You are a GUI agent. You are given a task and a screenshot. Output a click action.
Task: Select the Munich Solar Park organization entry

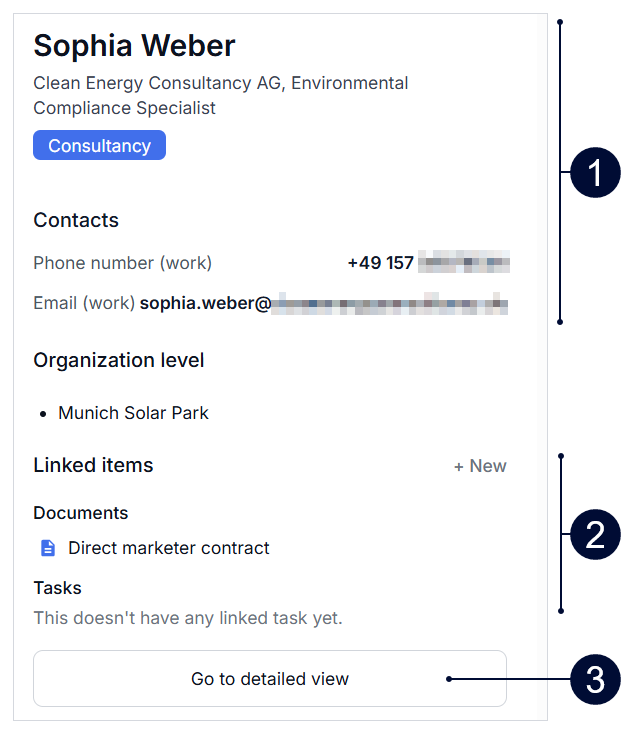133,413
